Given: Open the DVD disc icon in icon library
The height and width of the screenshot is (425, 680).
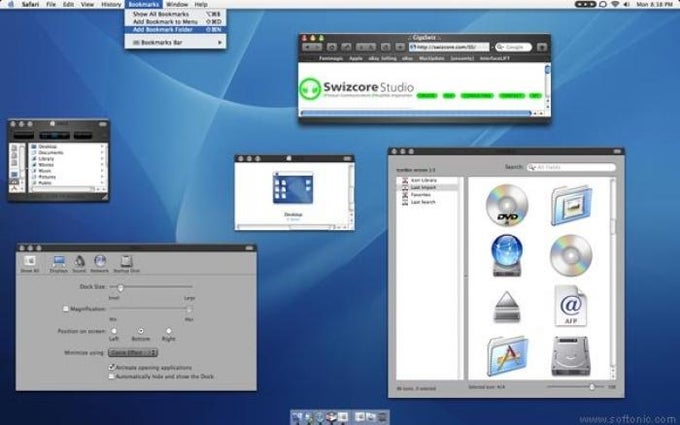Looking at the screenshot, I should (x=507, y=205).
